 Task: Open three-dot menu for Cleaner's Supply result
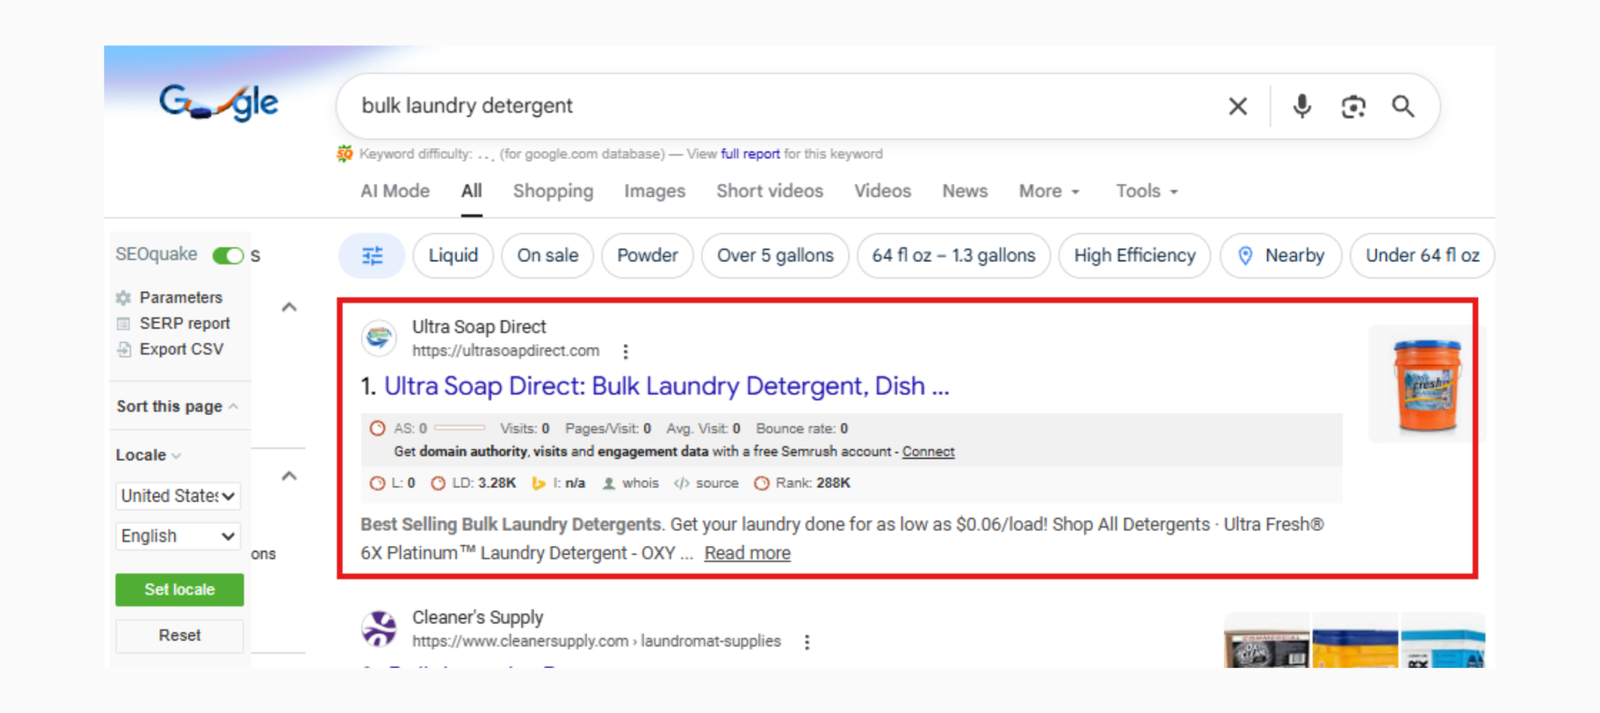tap(807, 642)
